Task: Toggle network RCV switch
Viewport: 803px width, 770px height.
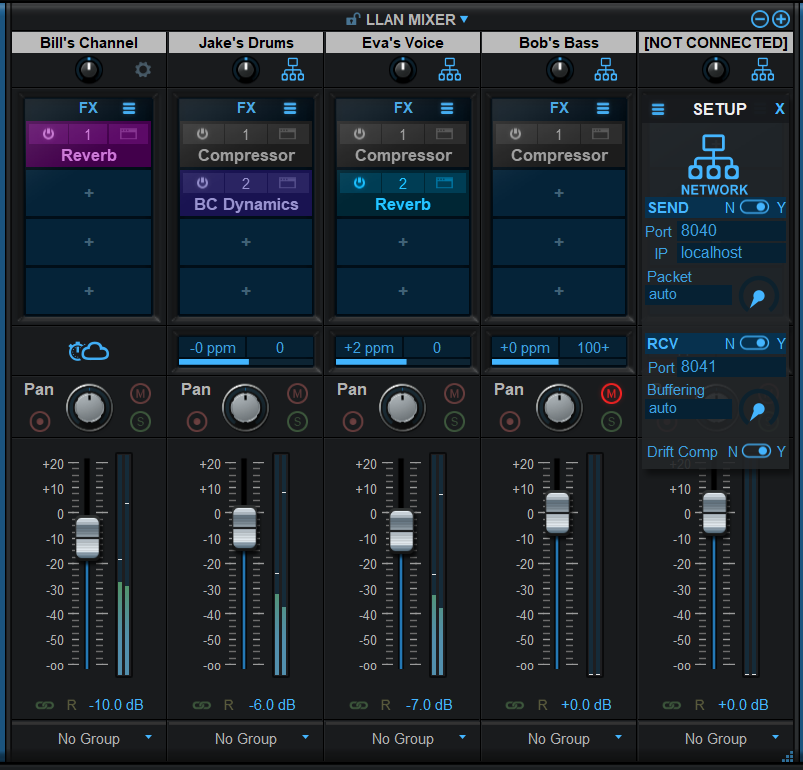Action: click(x=754, y=343)
